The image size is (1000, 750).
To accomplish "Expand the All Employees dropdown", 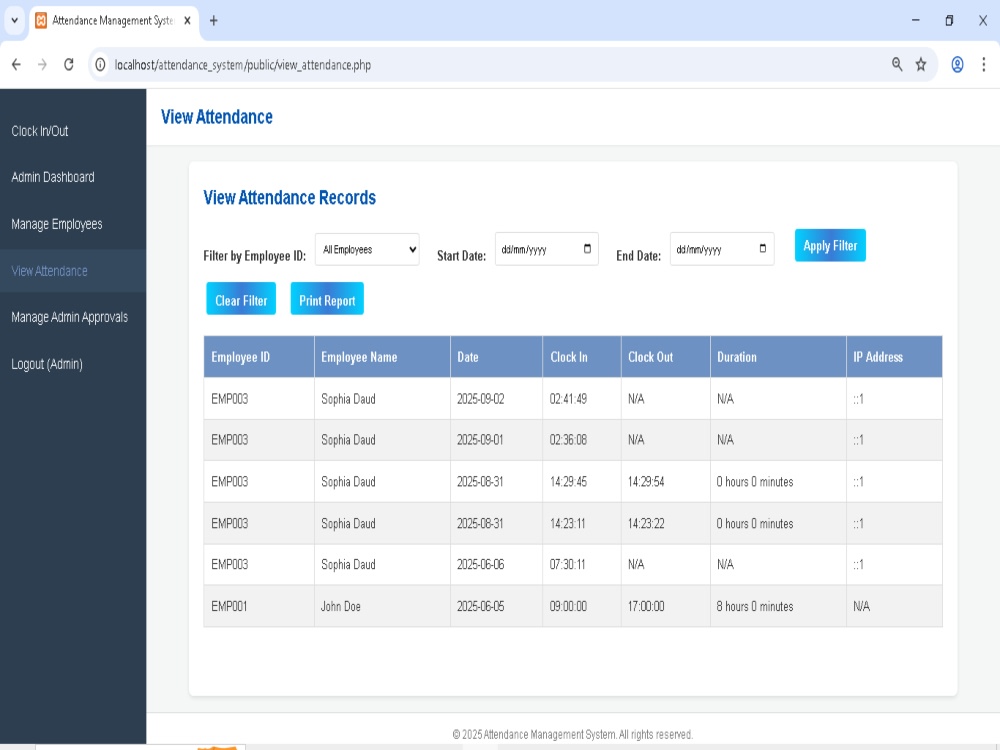I will coord(367,249).
